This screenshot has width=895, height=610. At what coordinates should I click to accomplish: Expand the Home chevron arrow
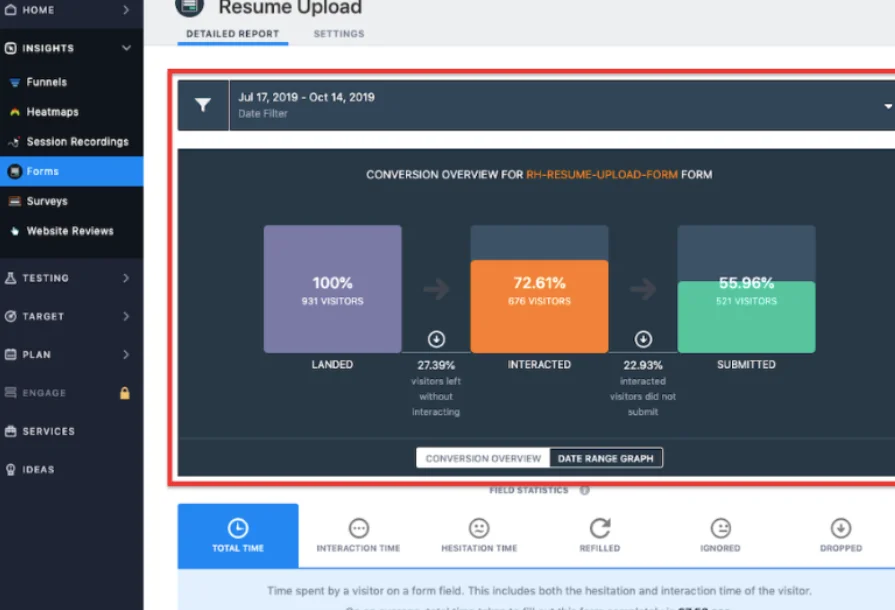126,10
